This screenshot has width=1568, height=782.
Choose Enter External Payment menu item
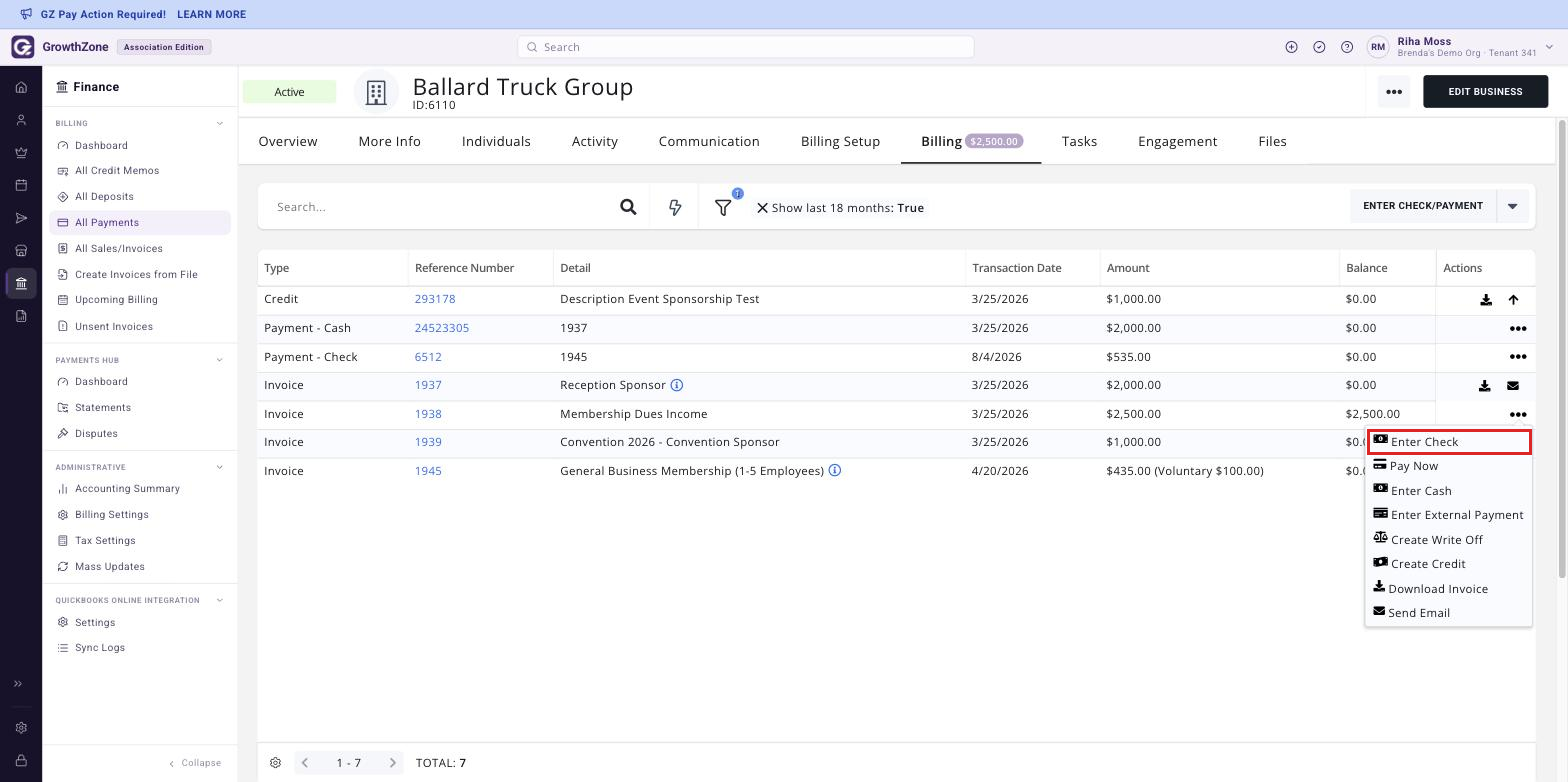click(x=1449, y=515)
